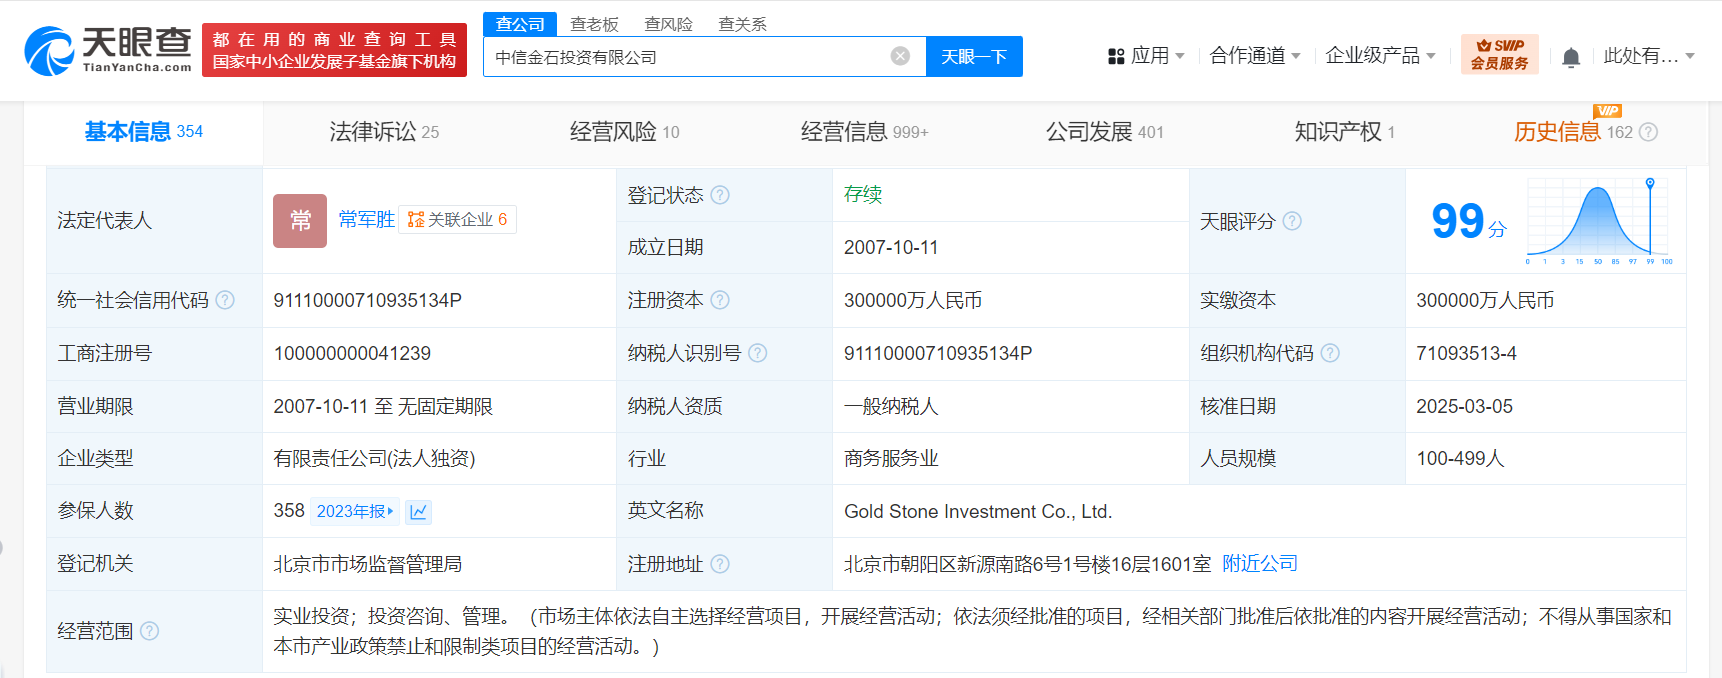
Task: Switch to the 法律诉讼 tab
Action: tap(384, 132)
